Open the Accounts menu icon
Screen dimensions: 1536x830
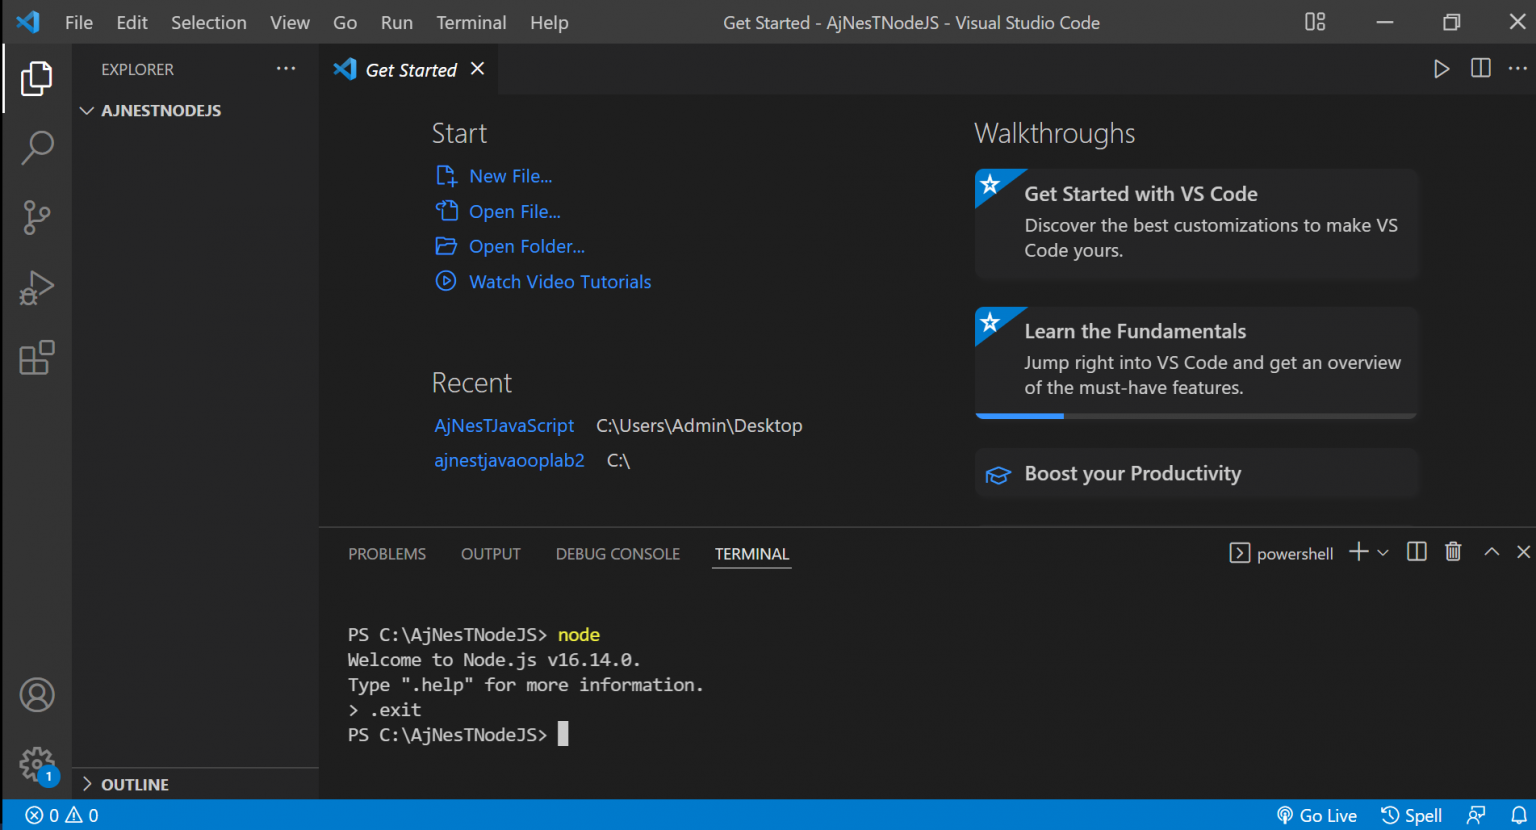37,695
